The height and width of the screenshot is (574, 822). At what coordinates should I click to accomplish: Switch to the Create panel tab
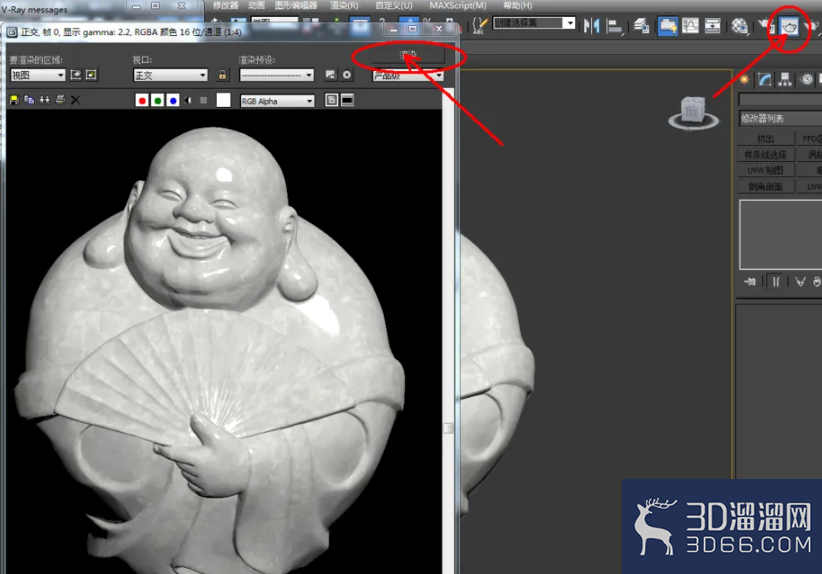(744, 80)
